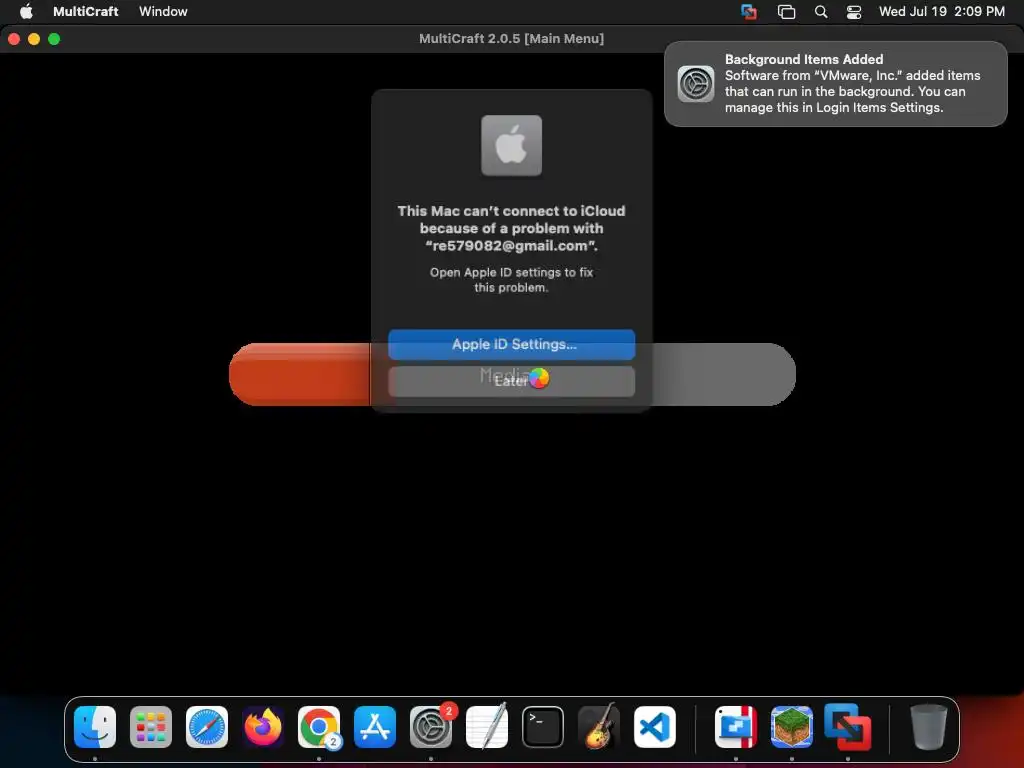Open the MultiCraft menu
The width and height of the screenshot is (1024, 768).
tap(86, 11)
